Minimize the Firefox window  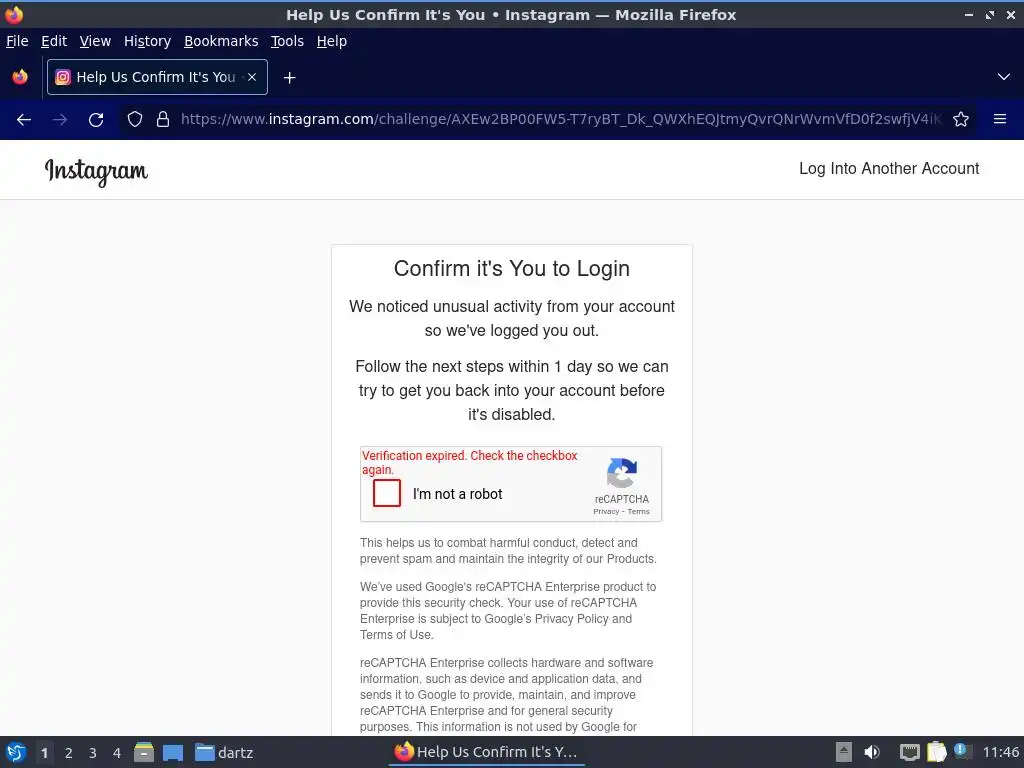(x=968, y=14)
